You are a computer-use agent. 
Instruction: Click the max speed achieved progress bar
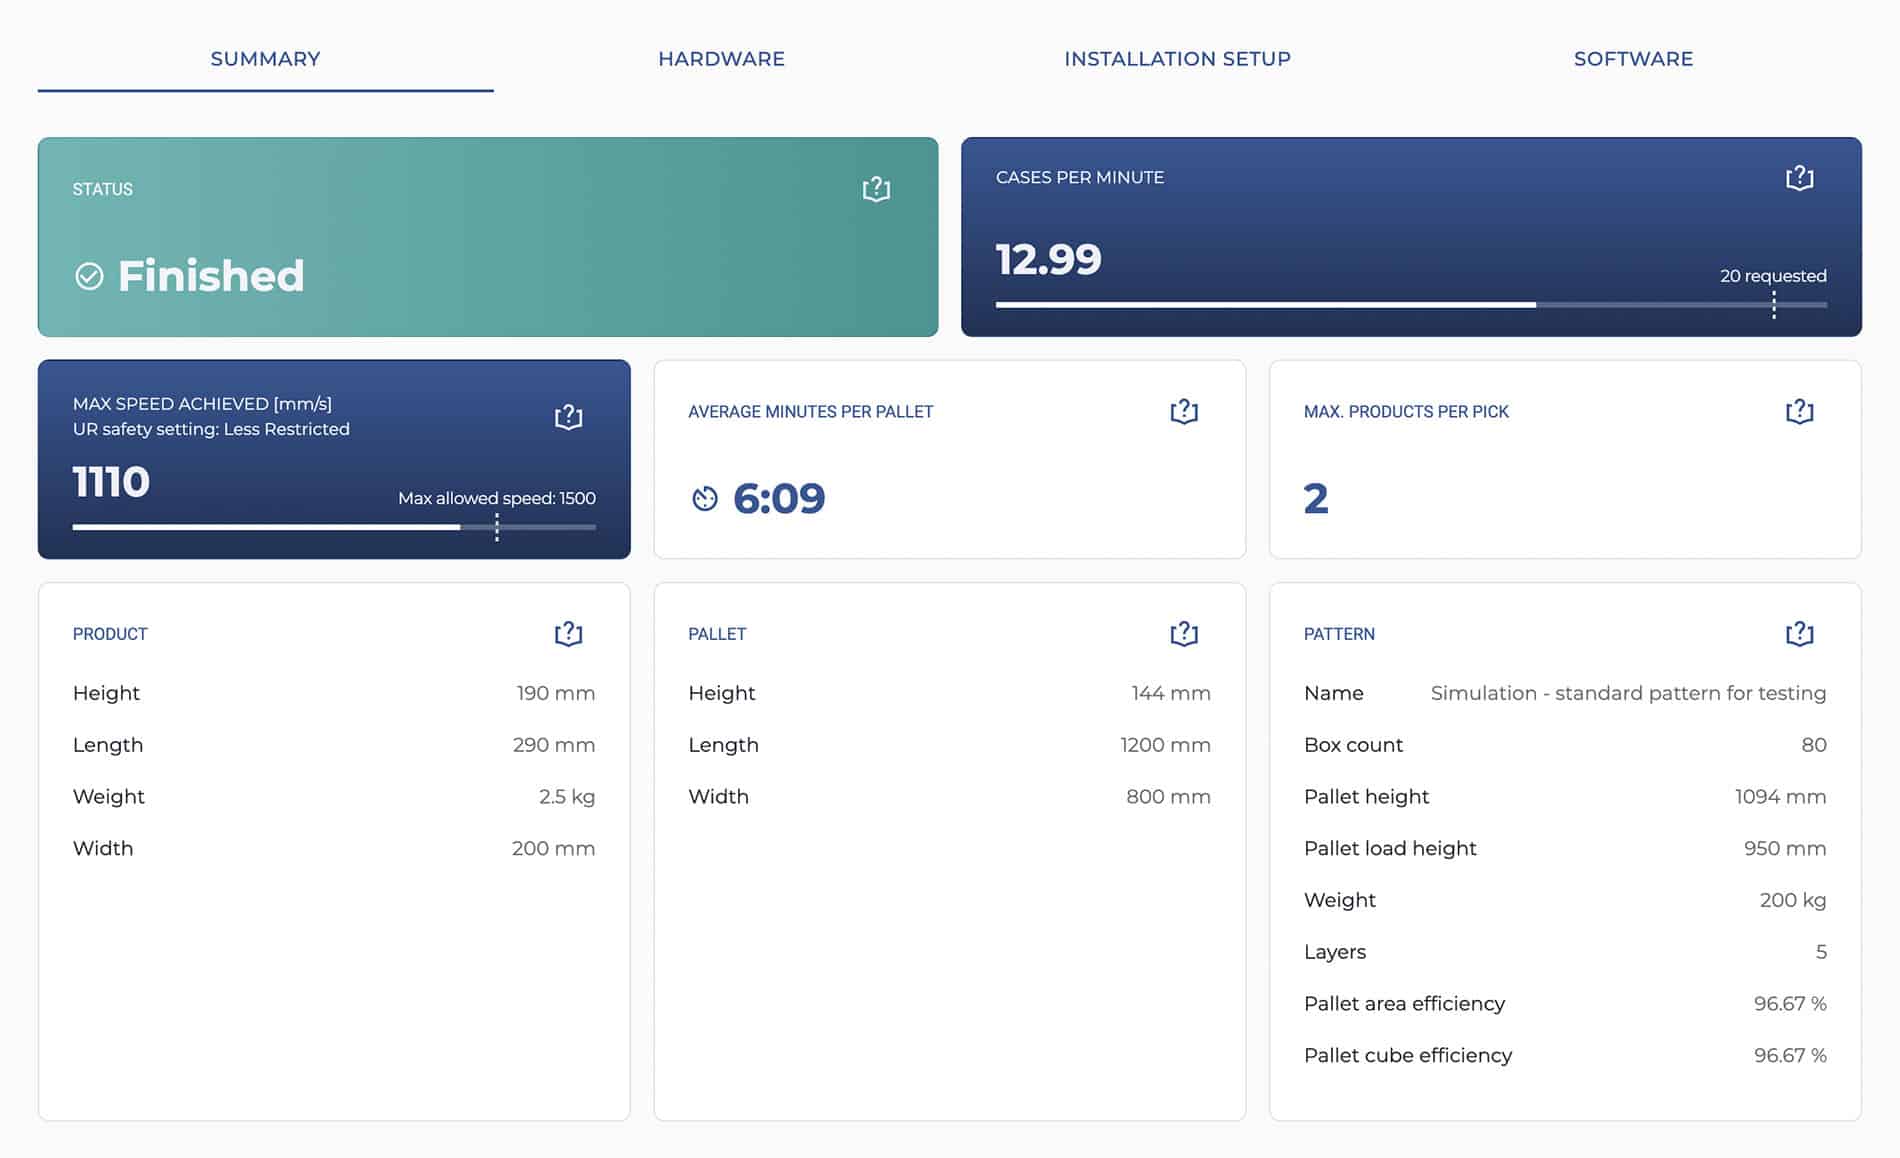point(334,527)
